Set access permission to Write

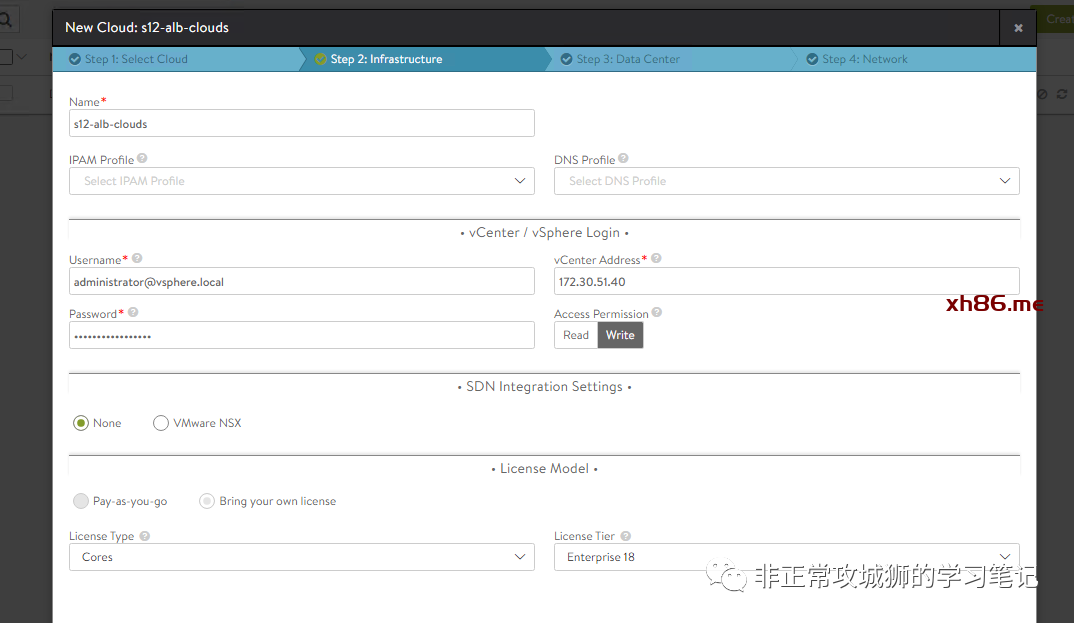[x=620, y=335]
